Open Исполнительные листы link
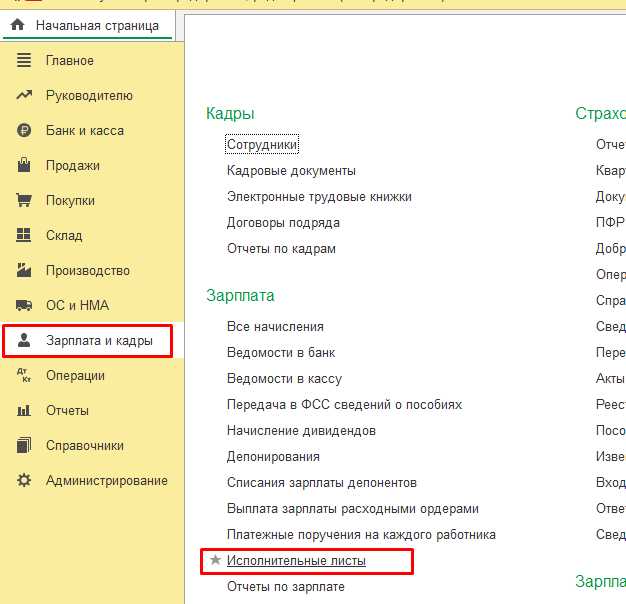This screenshot has height=604, width=626. pyautogui.click(x=296, y=561)
